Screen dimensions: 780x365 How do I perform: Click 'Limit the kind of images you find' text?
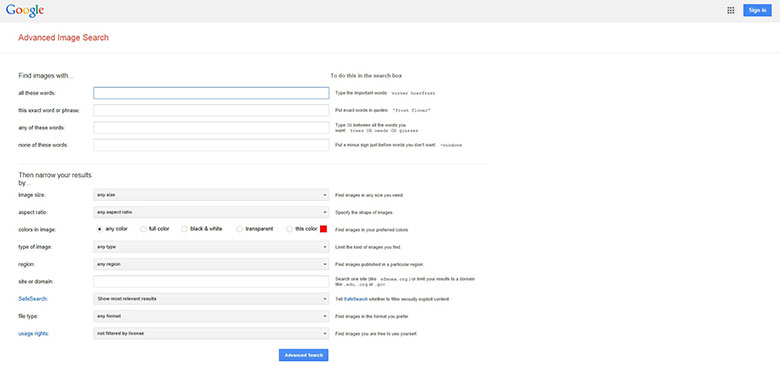368,247
